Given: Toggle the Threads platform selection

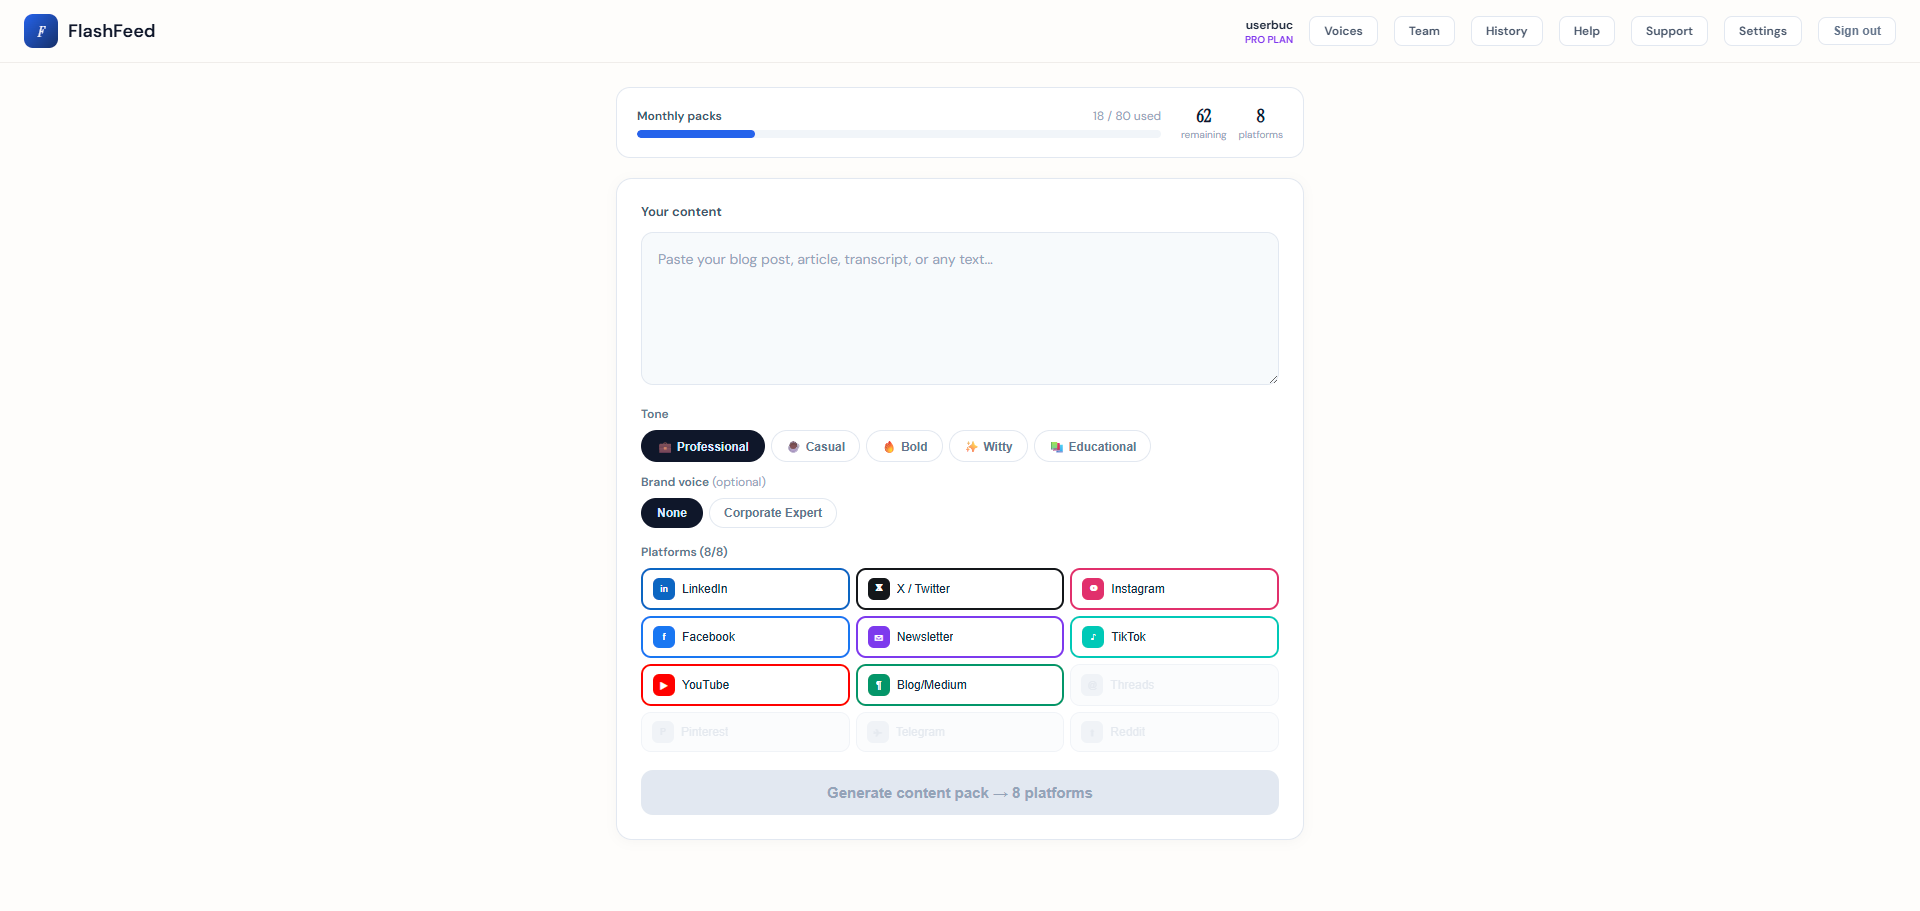Looking at the screenshot, I should point(1174,685).
